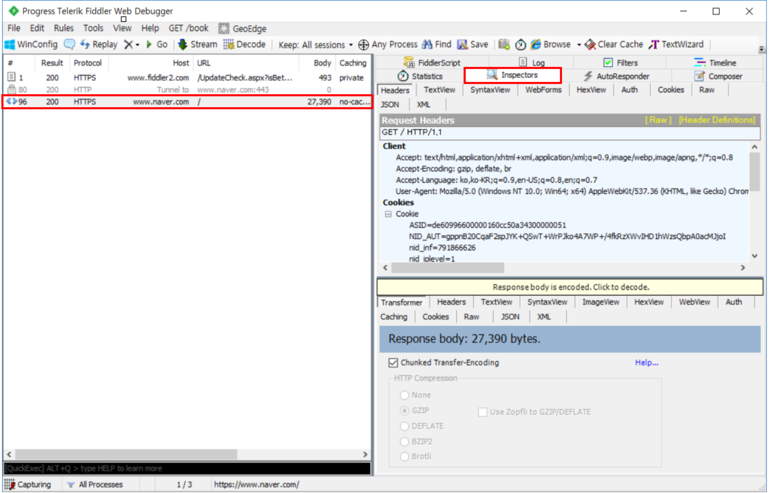
Task: Select the Brotli compression radio
Action: point(405,457)
